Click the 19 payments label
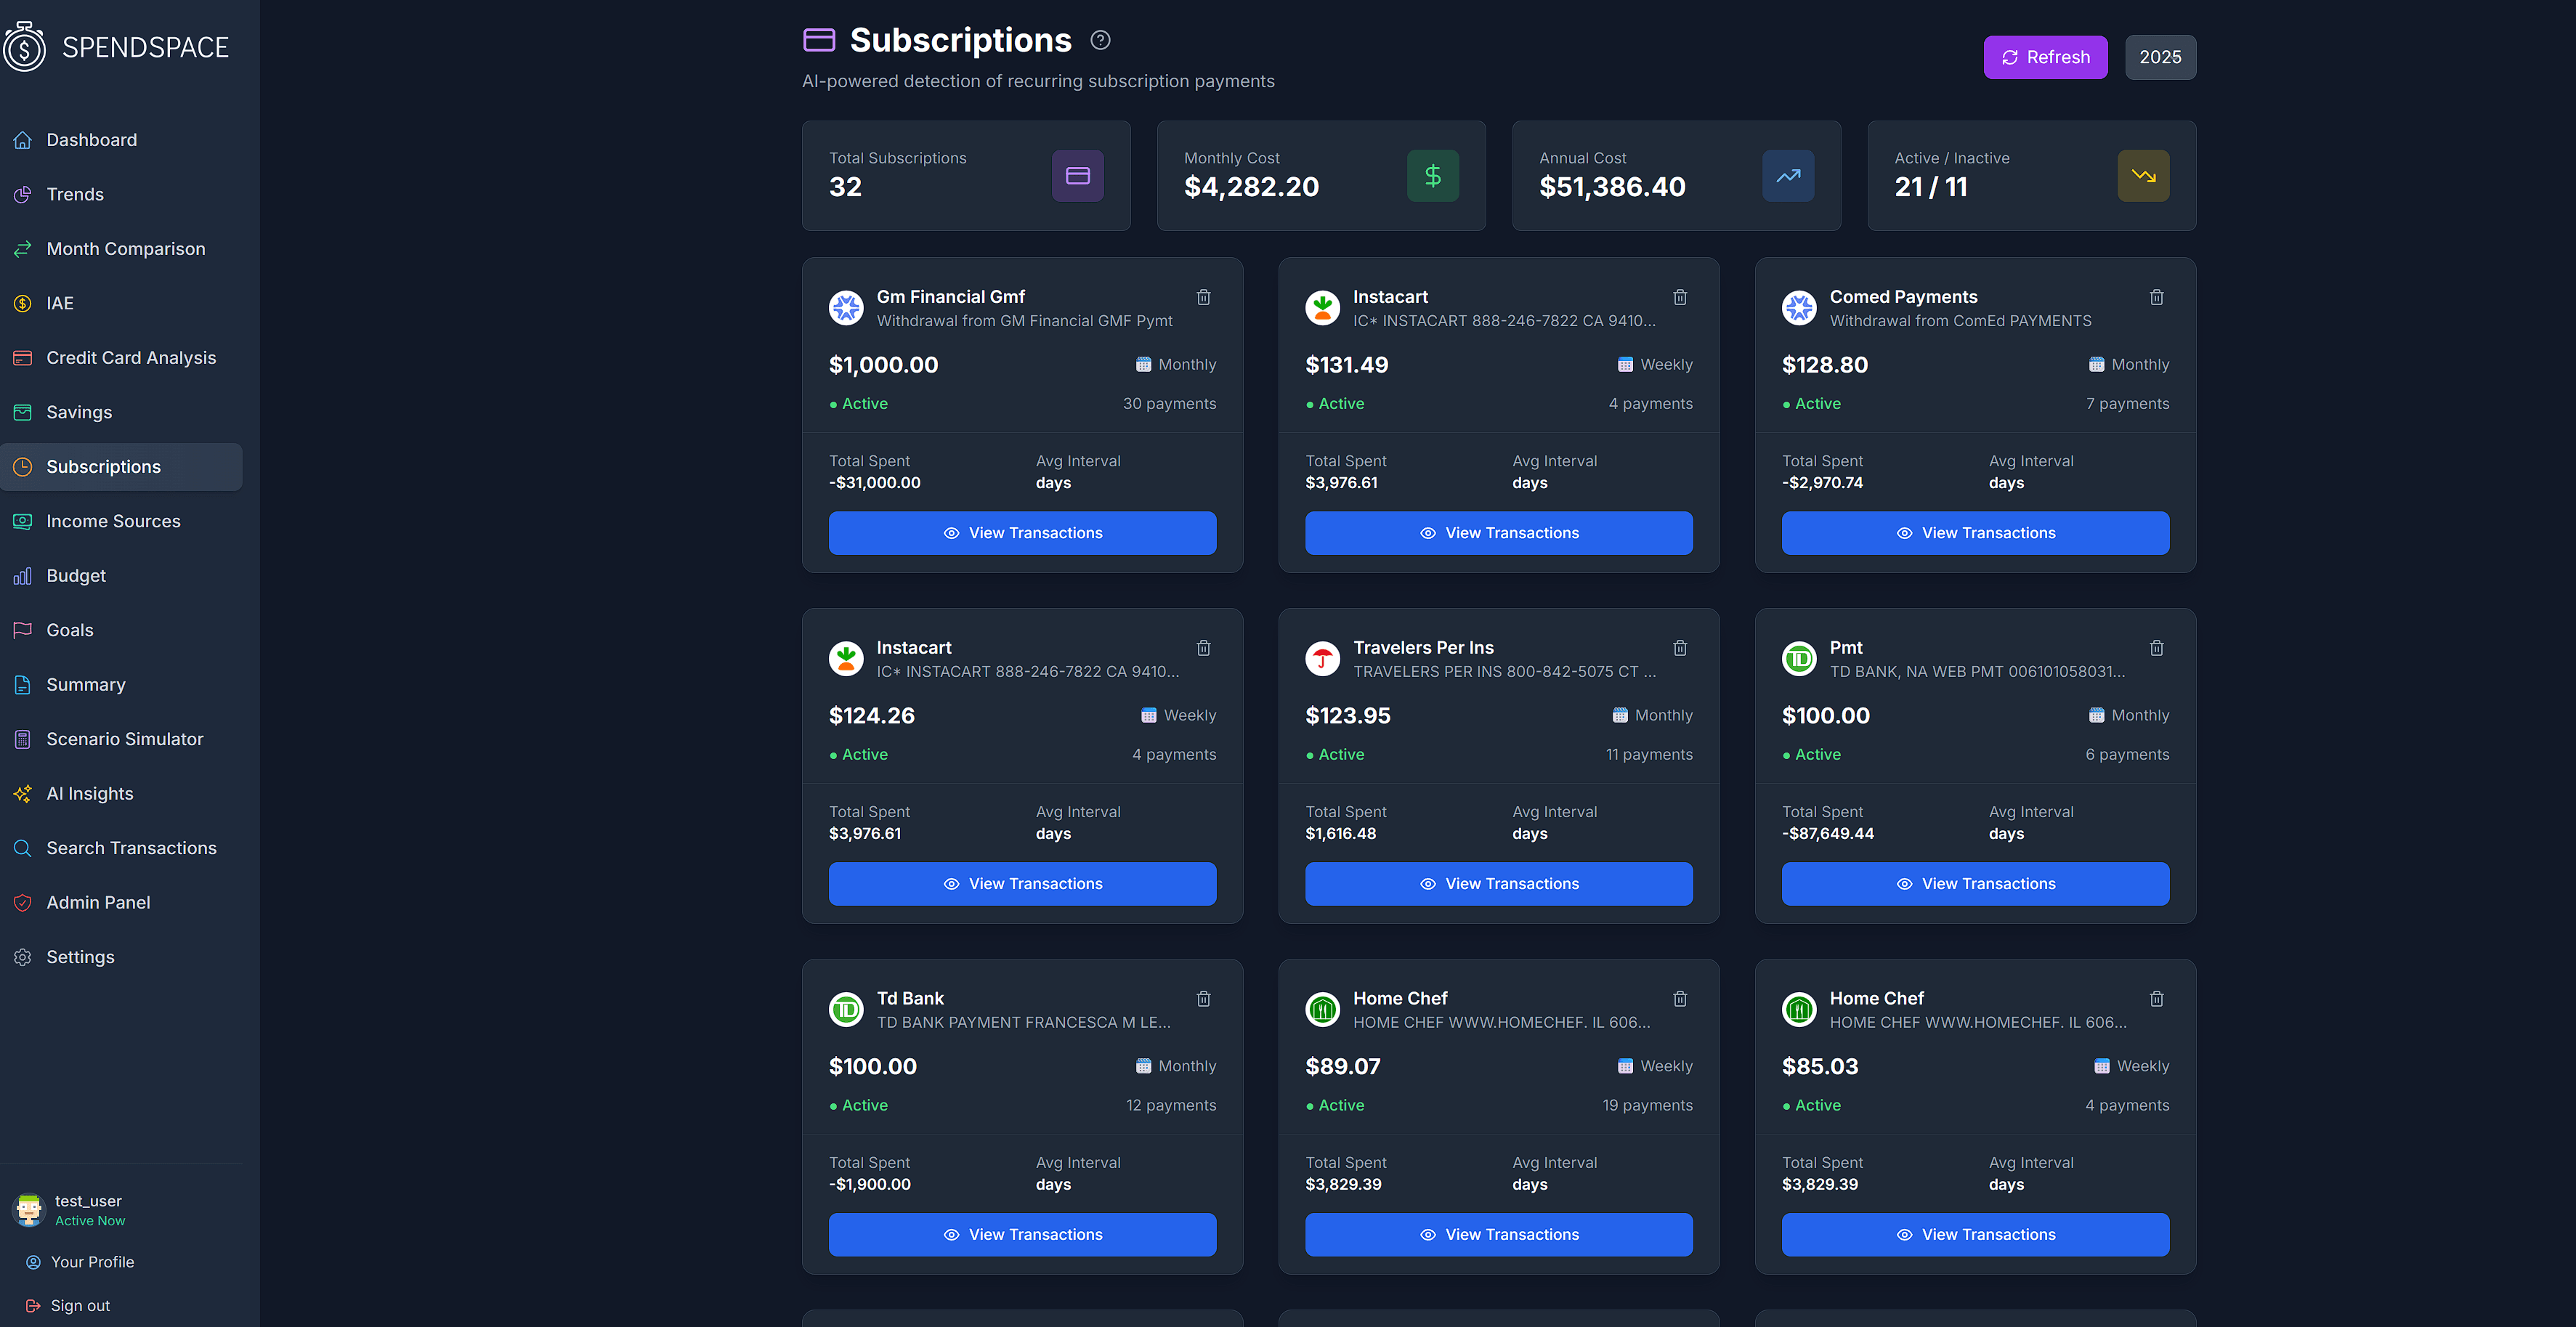Image resolution: width=2576 pixels, height=1327 pixels. coord(1647,1105)
